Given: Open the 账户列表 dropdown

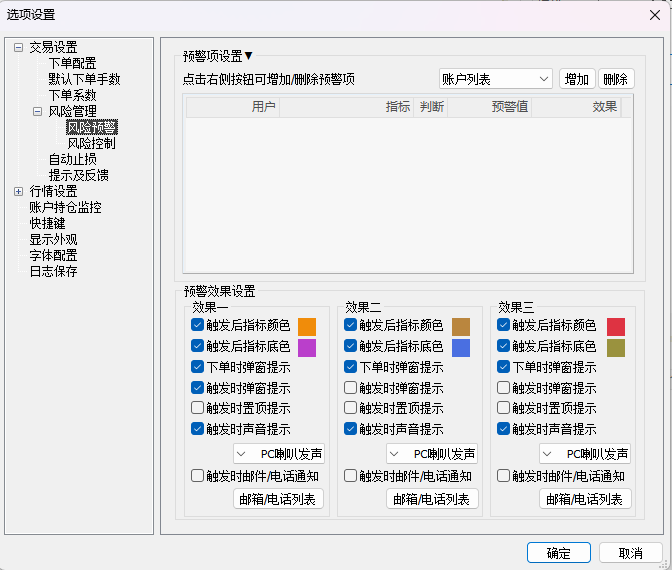Looking at the screenshot, I should (496, 79).
